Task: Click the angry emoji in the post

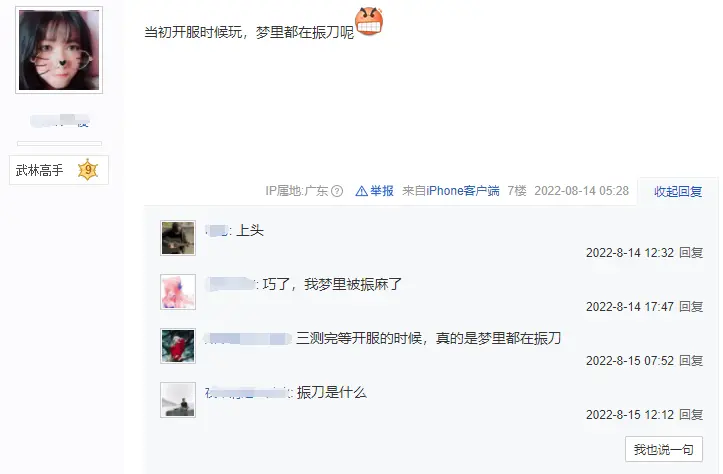Action: point(369,21)
